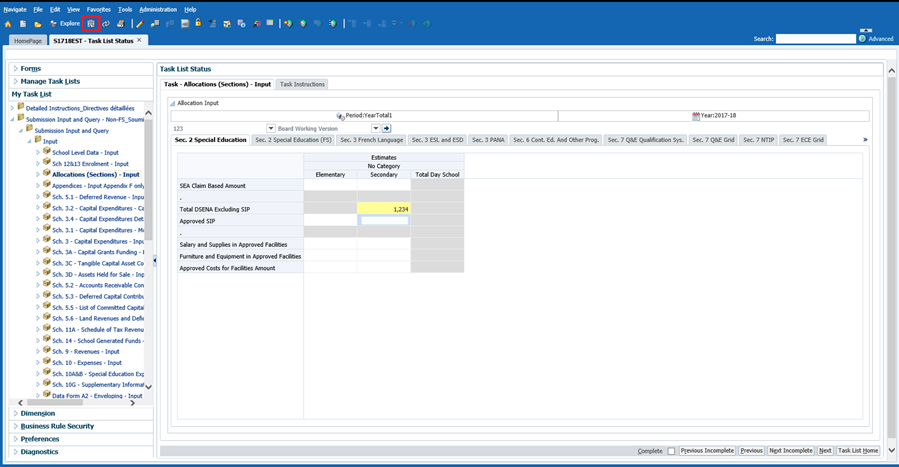The height and width of the screenshot is (467, 899).
Task: Click the pencil edit icon in toolbar
Action: point(140,23)
